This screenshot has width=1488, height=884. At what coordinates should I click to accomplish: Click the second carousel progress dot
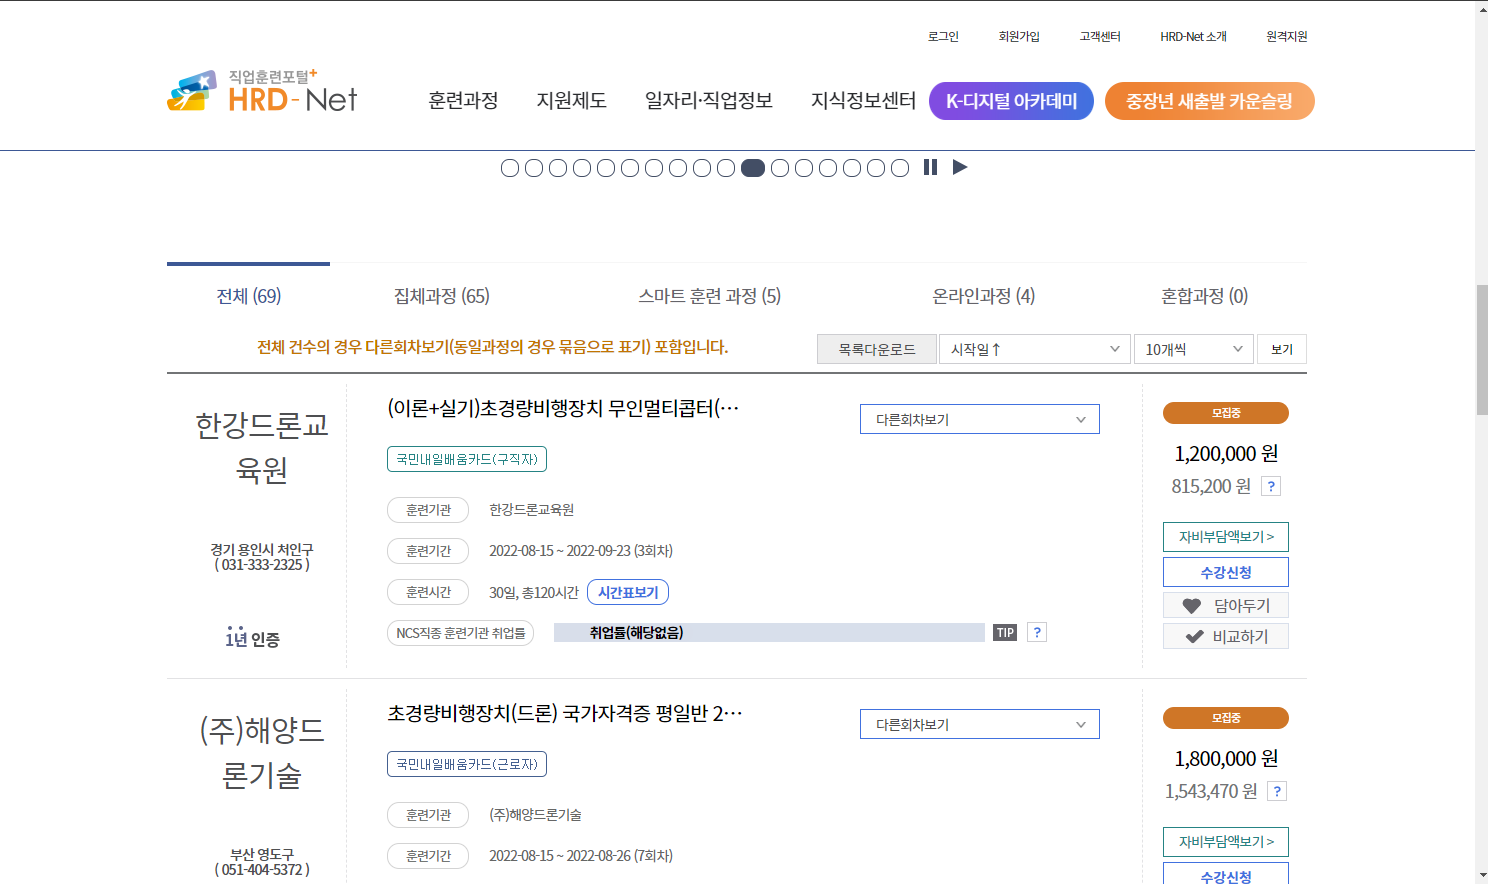pos(533,167)
